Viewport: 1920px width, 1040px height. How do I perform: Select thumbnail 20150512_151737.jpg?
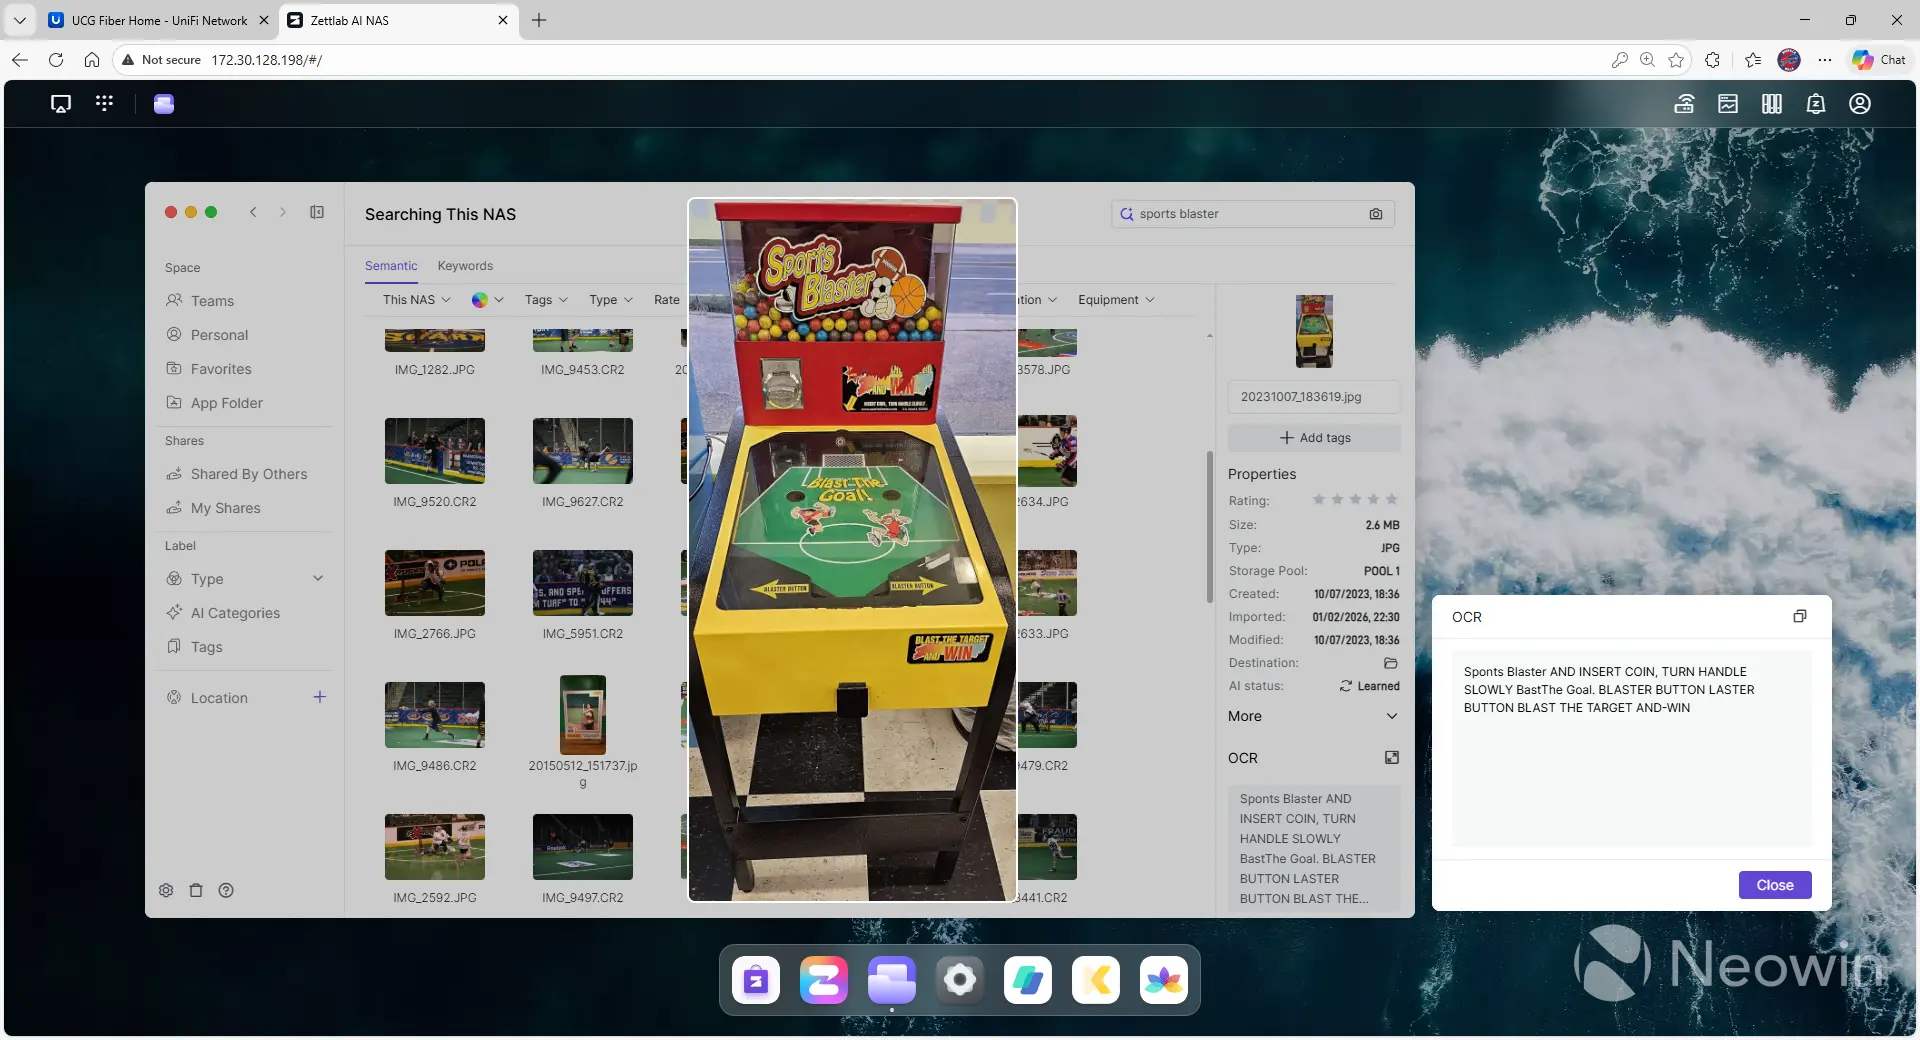tap(583, 715)
